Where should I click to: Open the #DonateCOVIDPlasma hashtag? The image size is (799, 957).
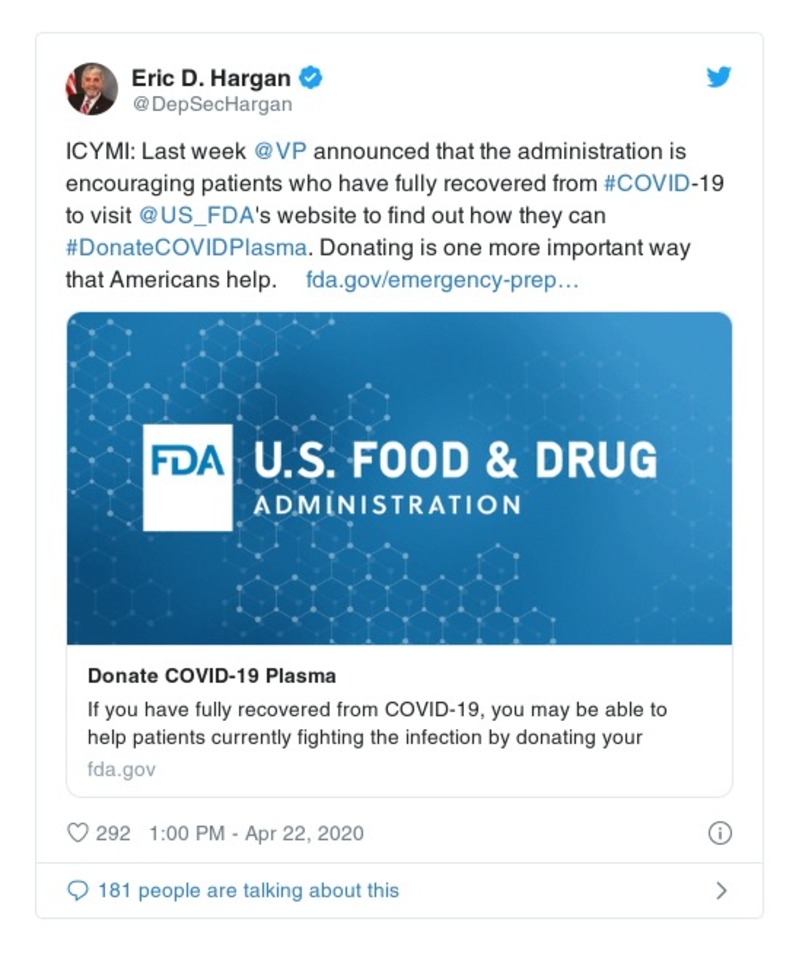coord(185,247)
